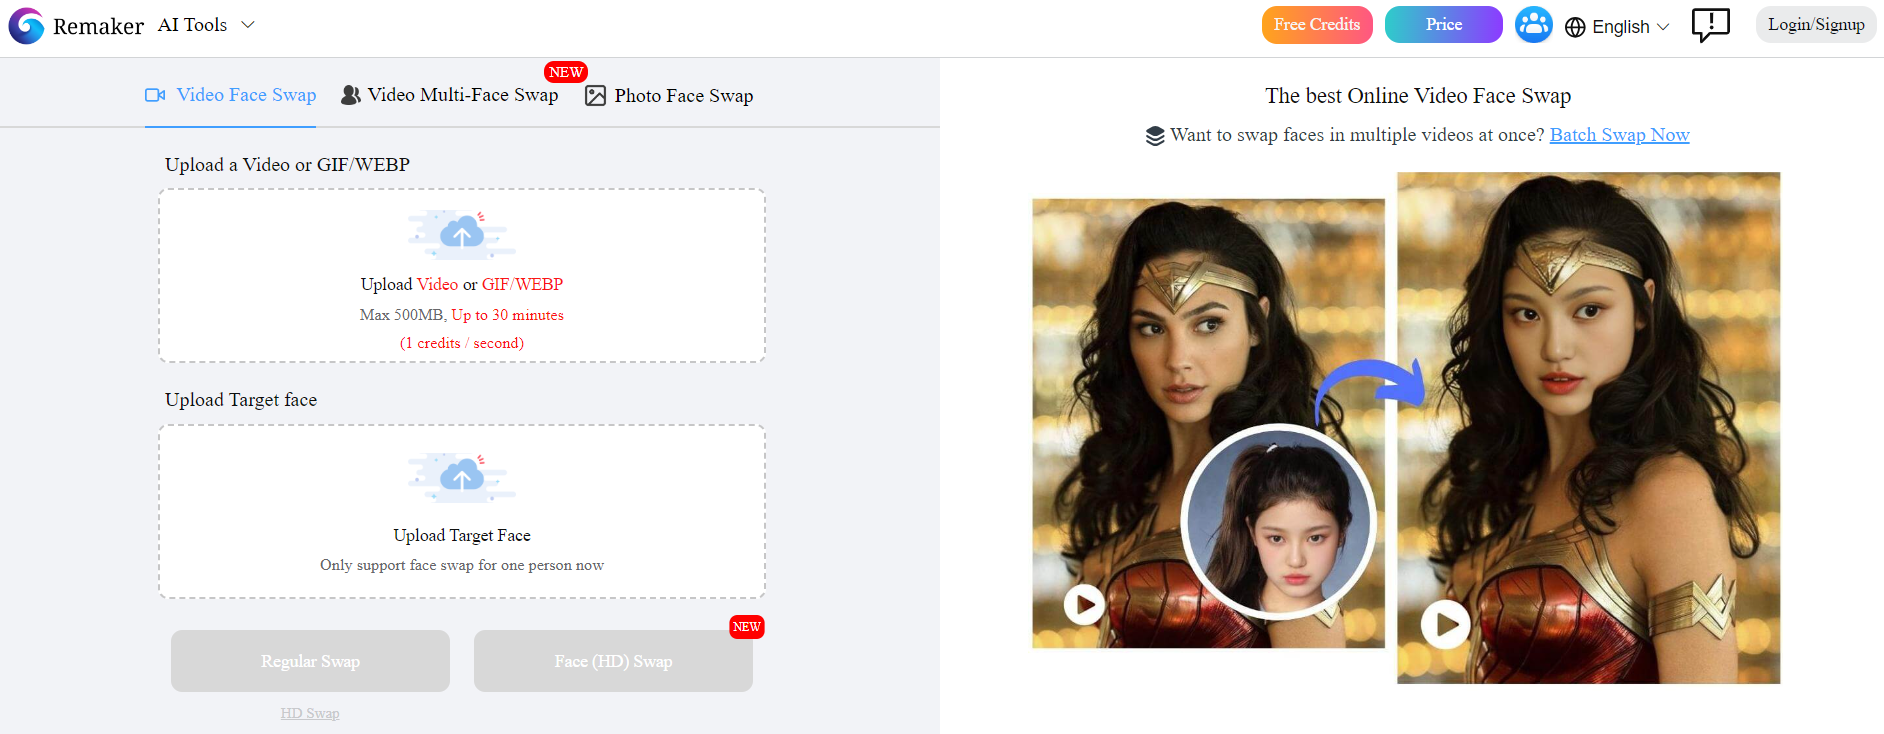
Task: Click the Free Credits button
Action: click(1317, 25)
